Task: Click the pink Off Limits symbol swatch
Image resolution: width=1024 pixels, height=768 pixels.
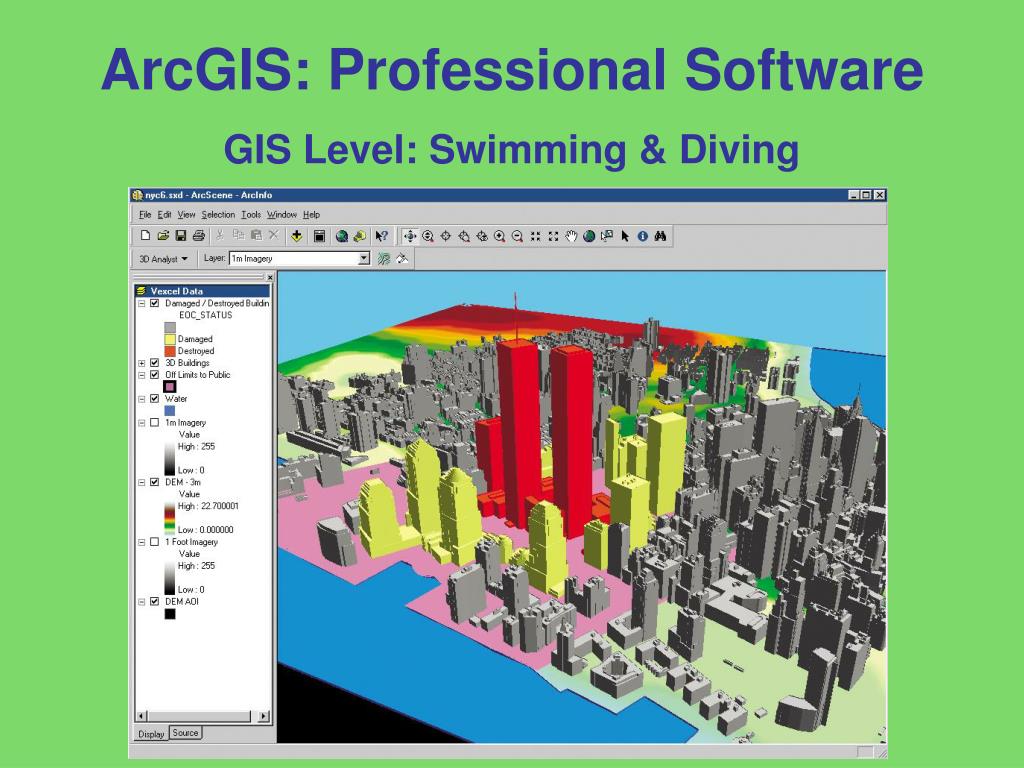Action: 170,387
